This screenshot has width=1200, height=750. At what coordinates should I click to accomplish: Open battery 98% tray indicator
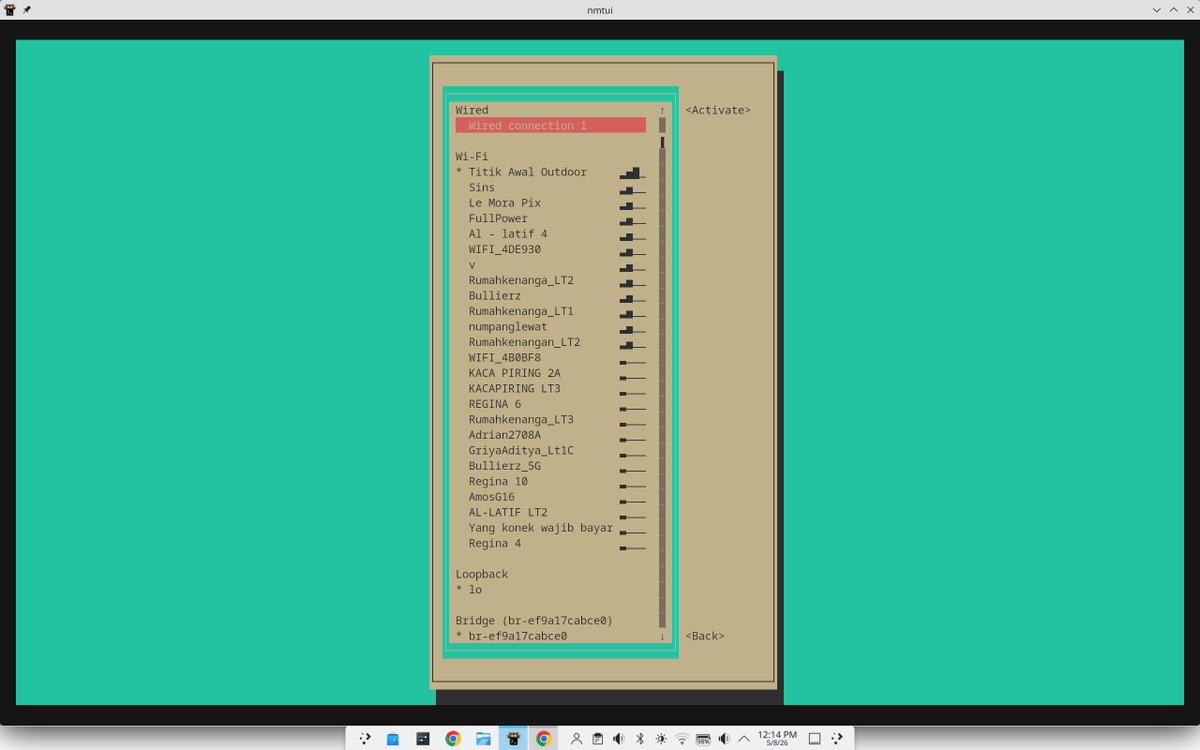703,739
